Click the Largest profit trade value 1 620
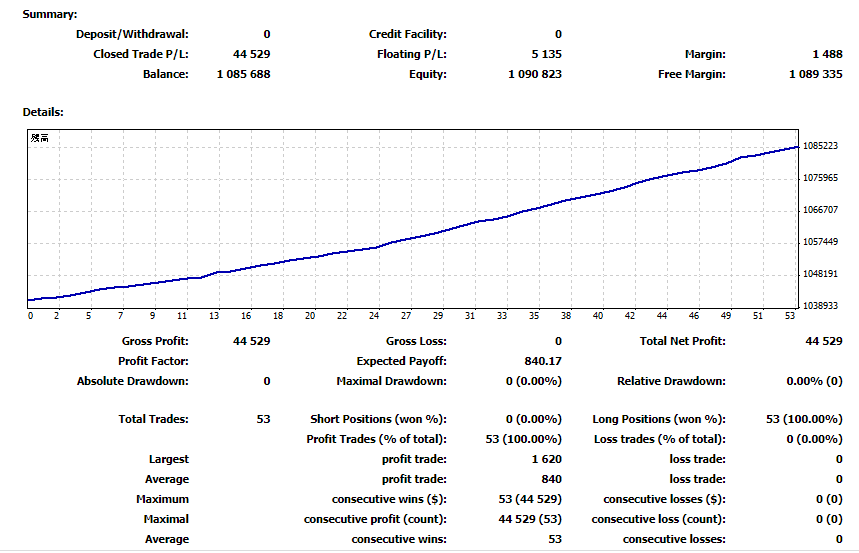The image size is (859, 553). (x=546, y=459)
